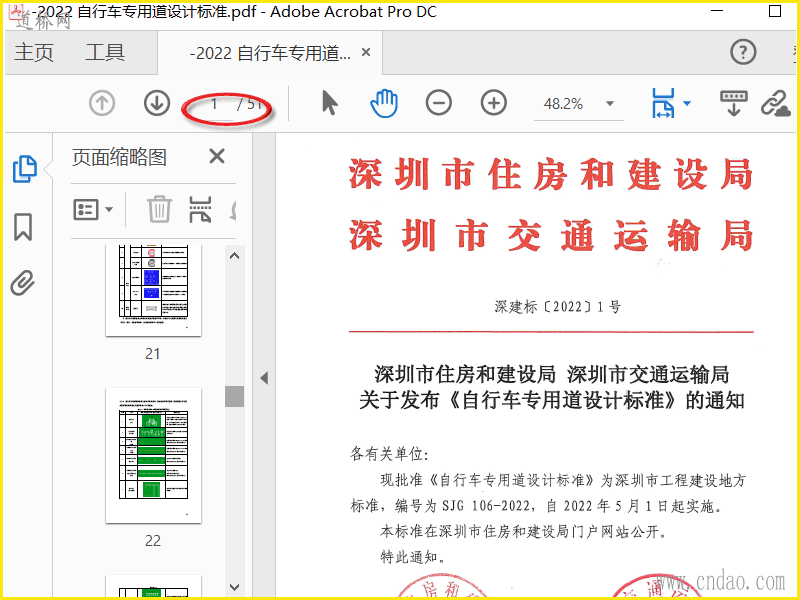The image size is (800, 600).
Task: Click the share link cloud icon
Action: (776, 104)
